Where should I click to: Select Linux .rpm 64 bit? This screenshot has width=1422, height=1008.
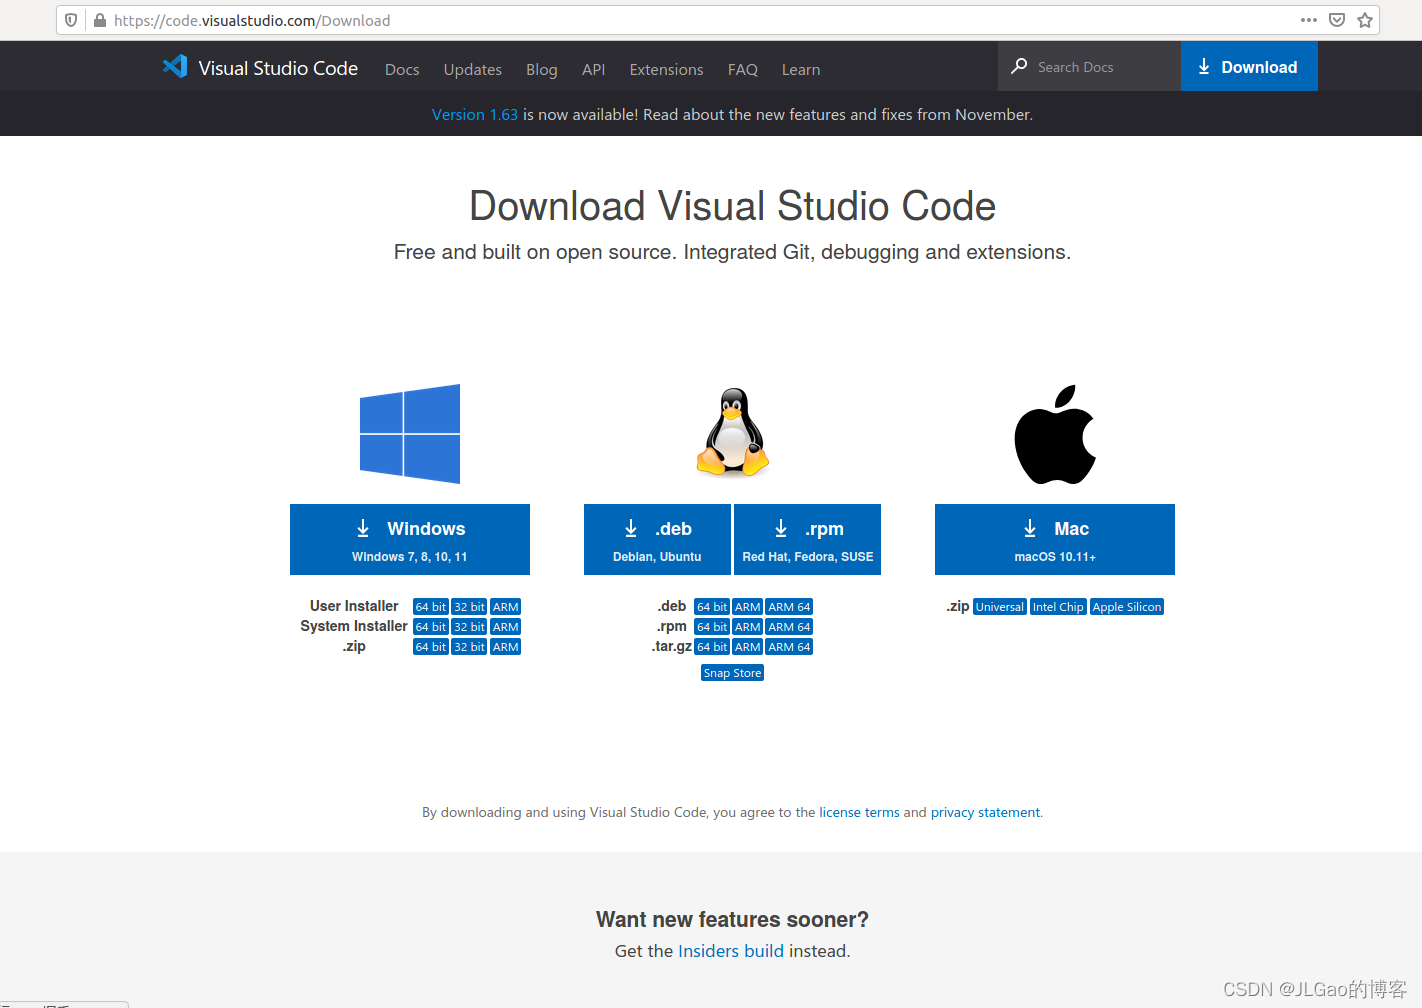(x=712, y=627)
